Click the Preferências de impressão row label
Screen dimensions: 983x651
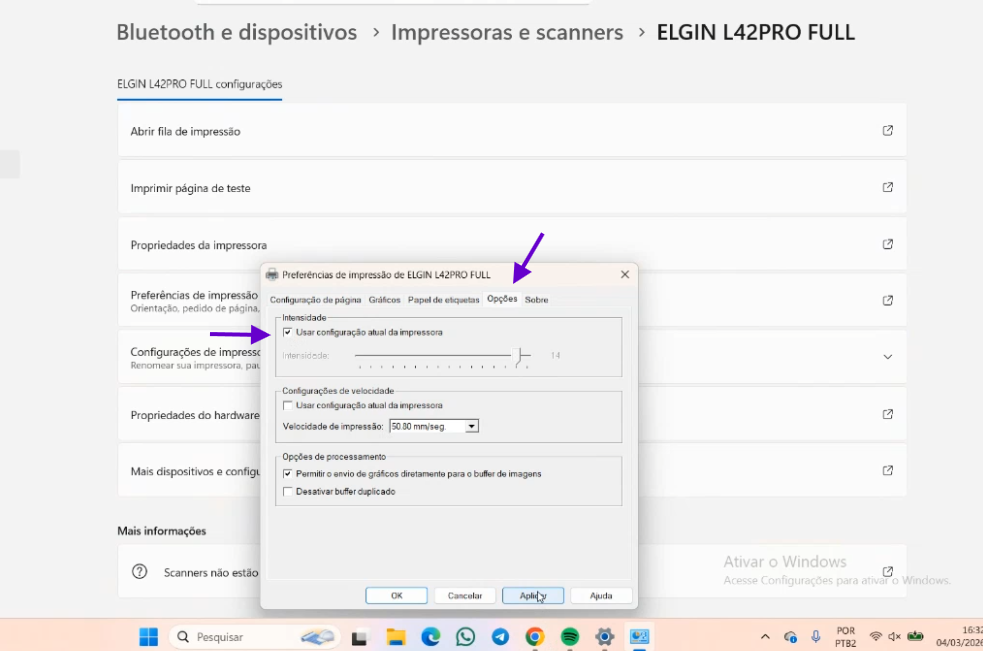click(x=194, y=295)
